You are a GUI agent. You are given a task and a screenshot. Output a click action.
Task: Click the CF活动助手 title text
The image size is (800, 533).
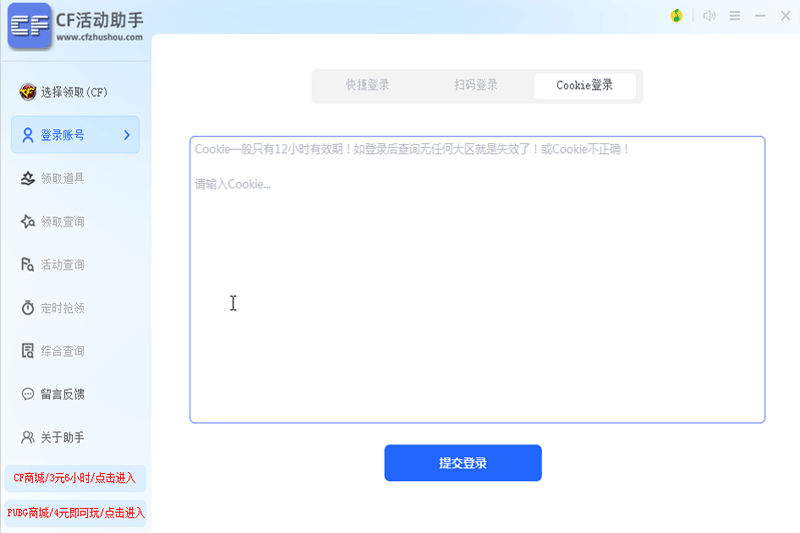click(99, 20)
